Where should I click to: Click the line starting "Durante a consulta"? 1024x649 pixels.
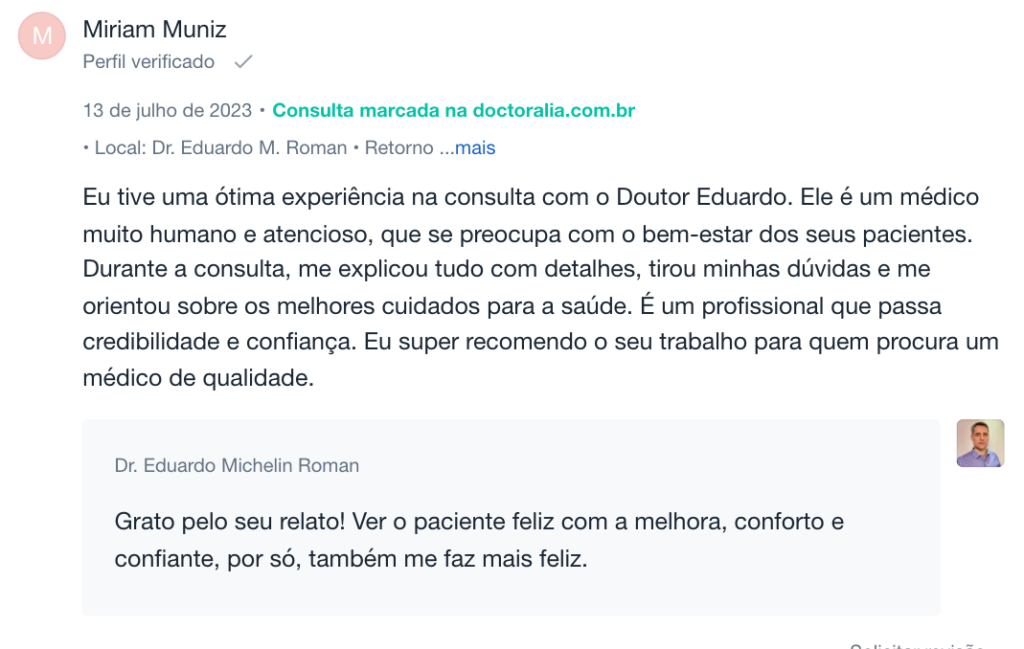(506, 269)
